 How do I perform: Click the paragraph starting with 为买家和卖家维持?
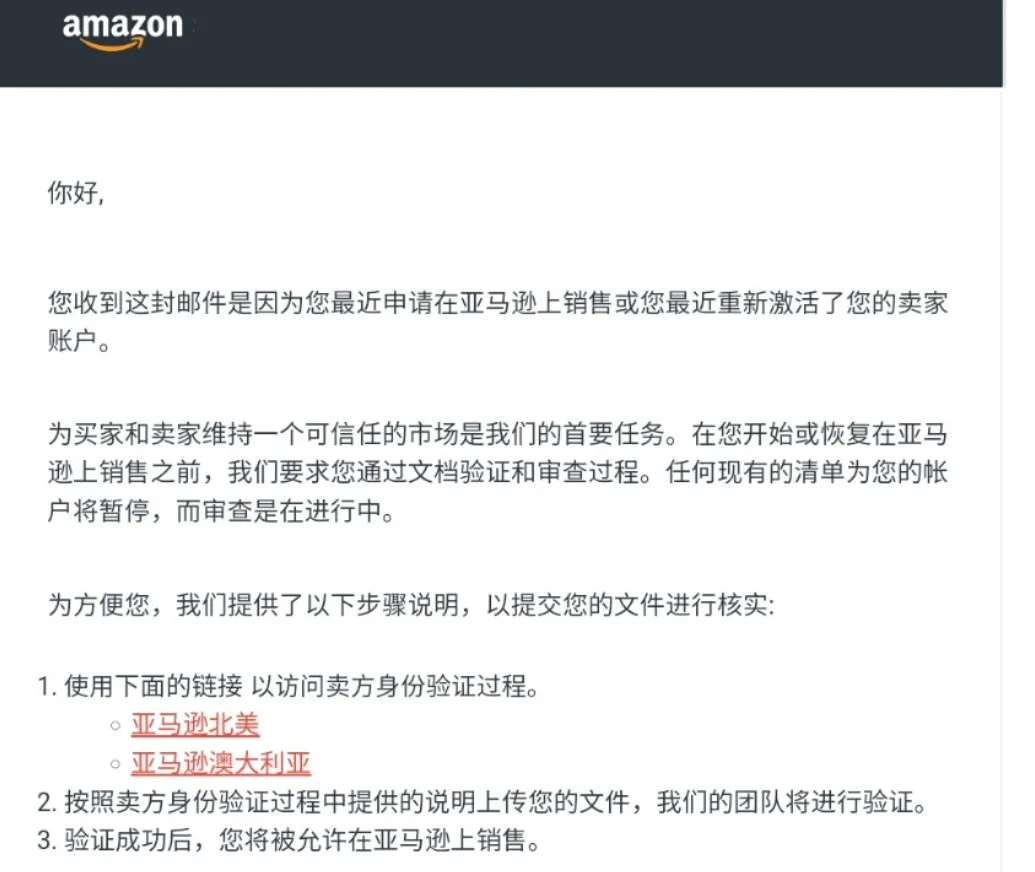pos(497,436)
